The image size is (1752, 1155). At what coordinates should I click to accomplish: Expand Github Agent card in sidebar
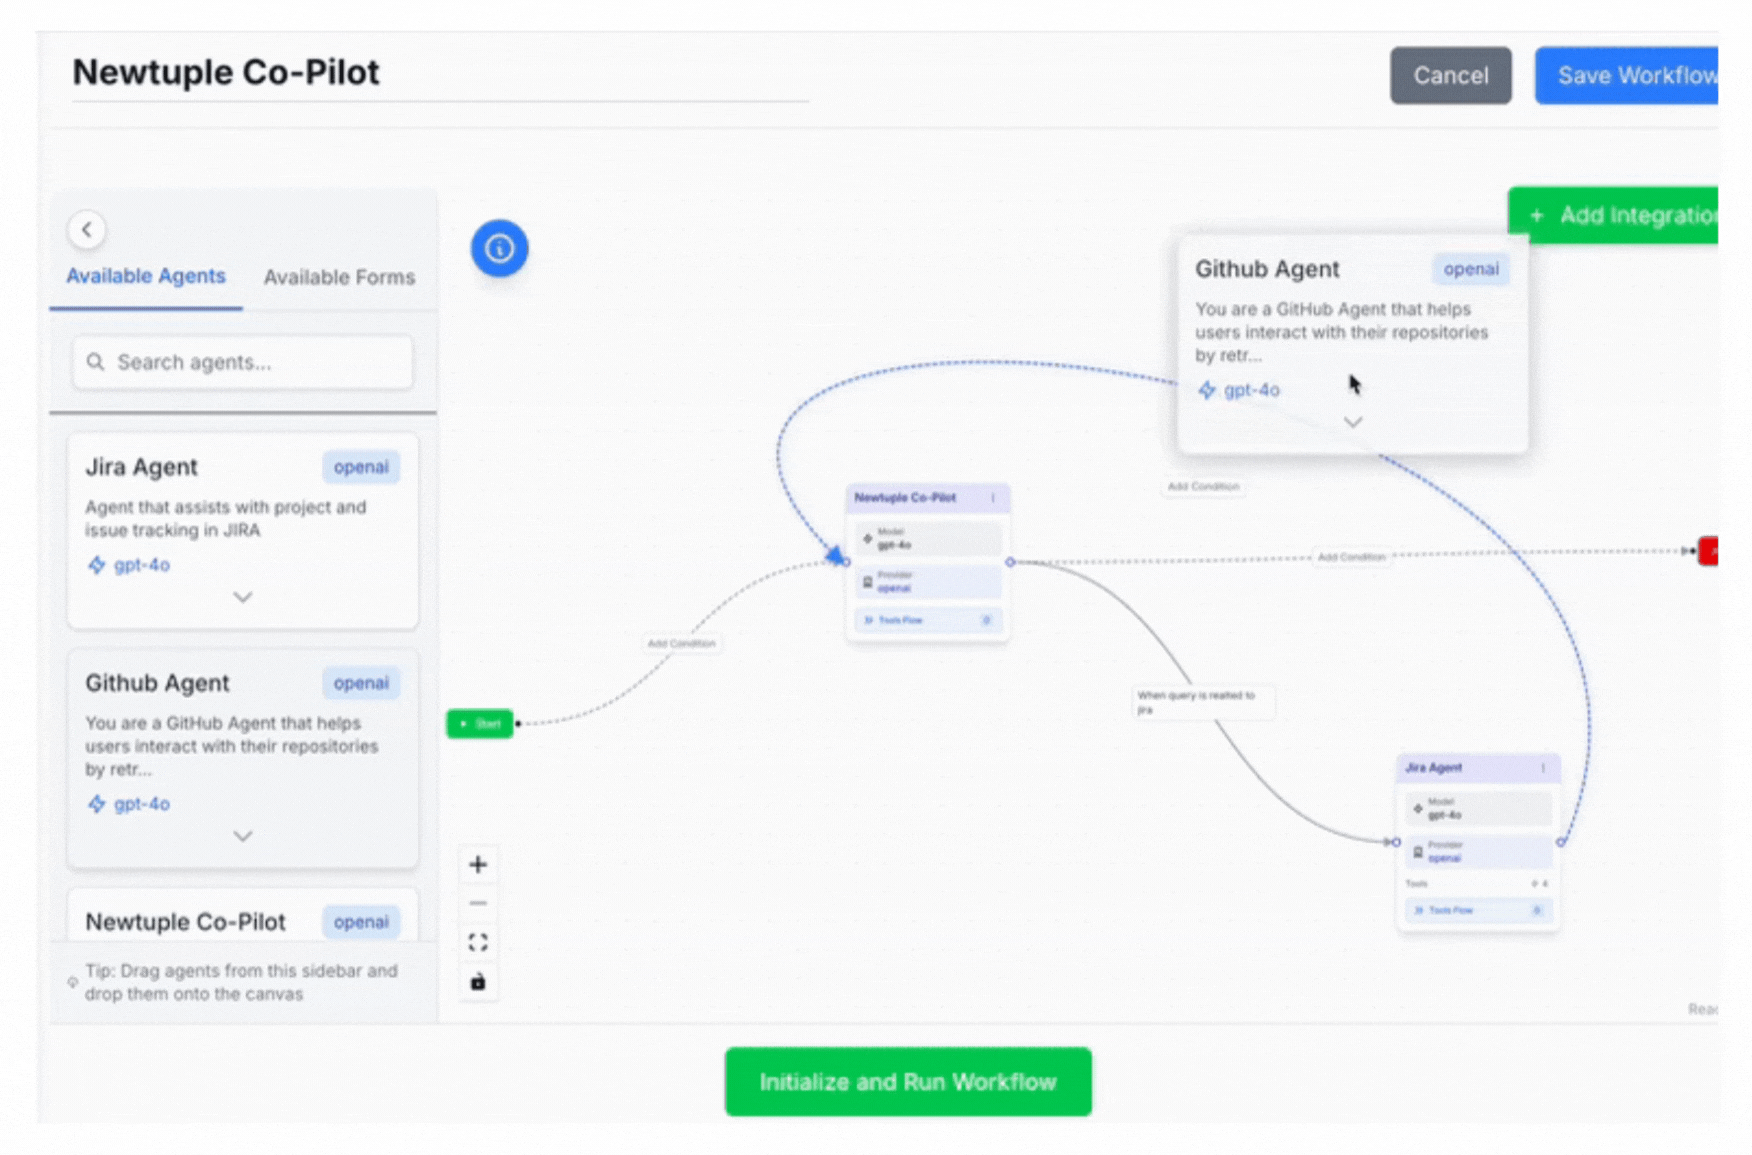tap(242, 836)
